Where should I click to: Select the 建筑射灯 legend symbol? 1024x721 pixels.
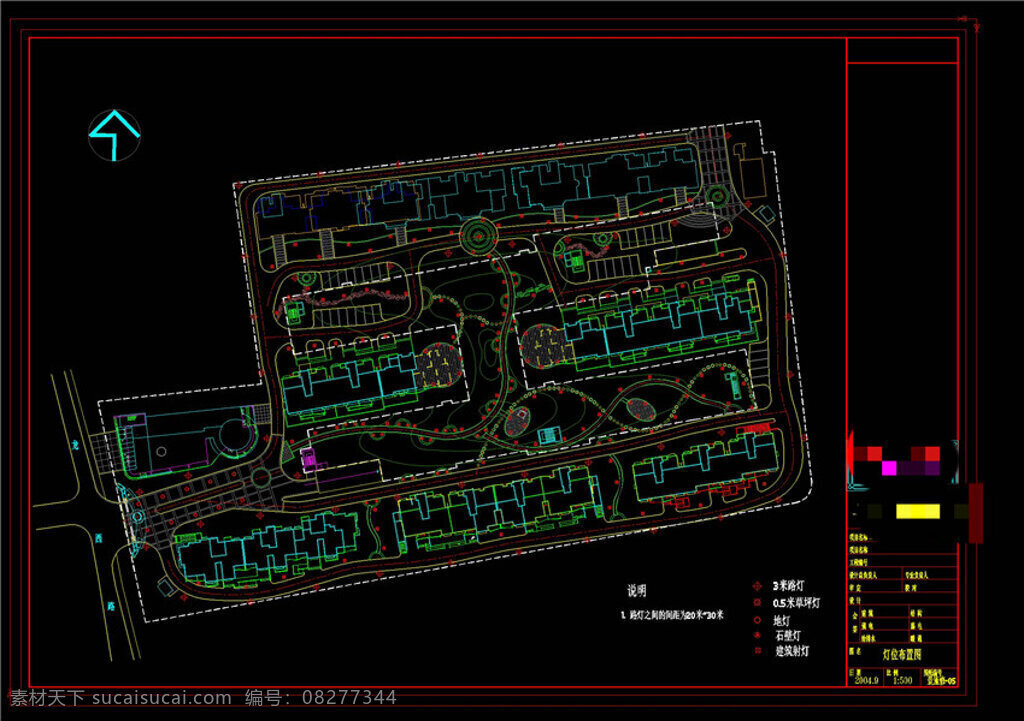(758, 650)
